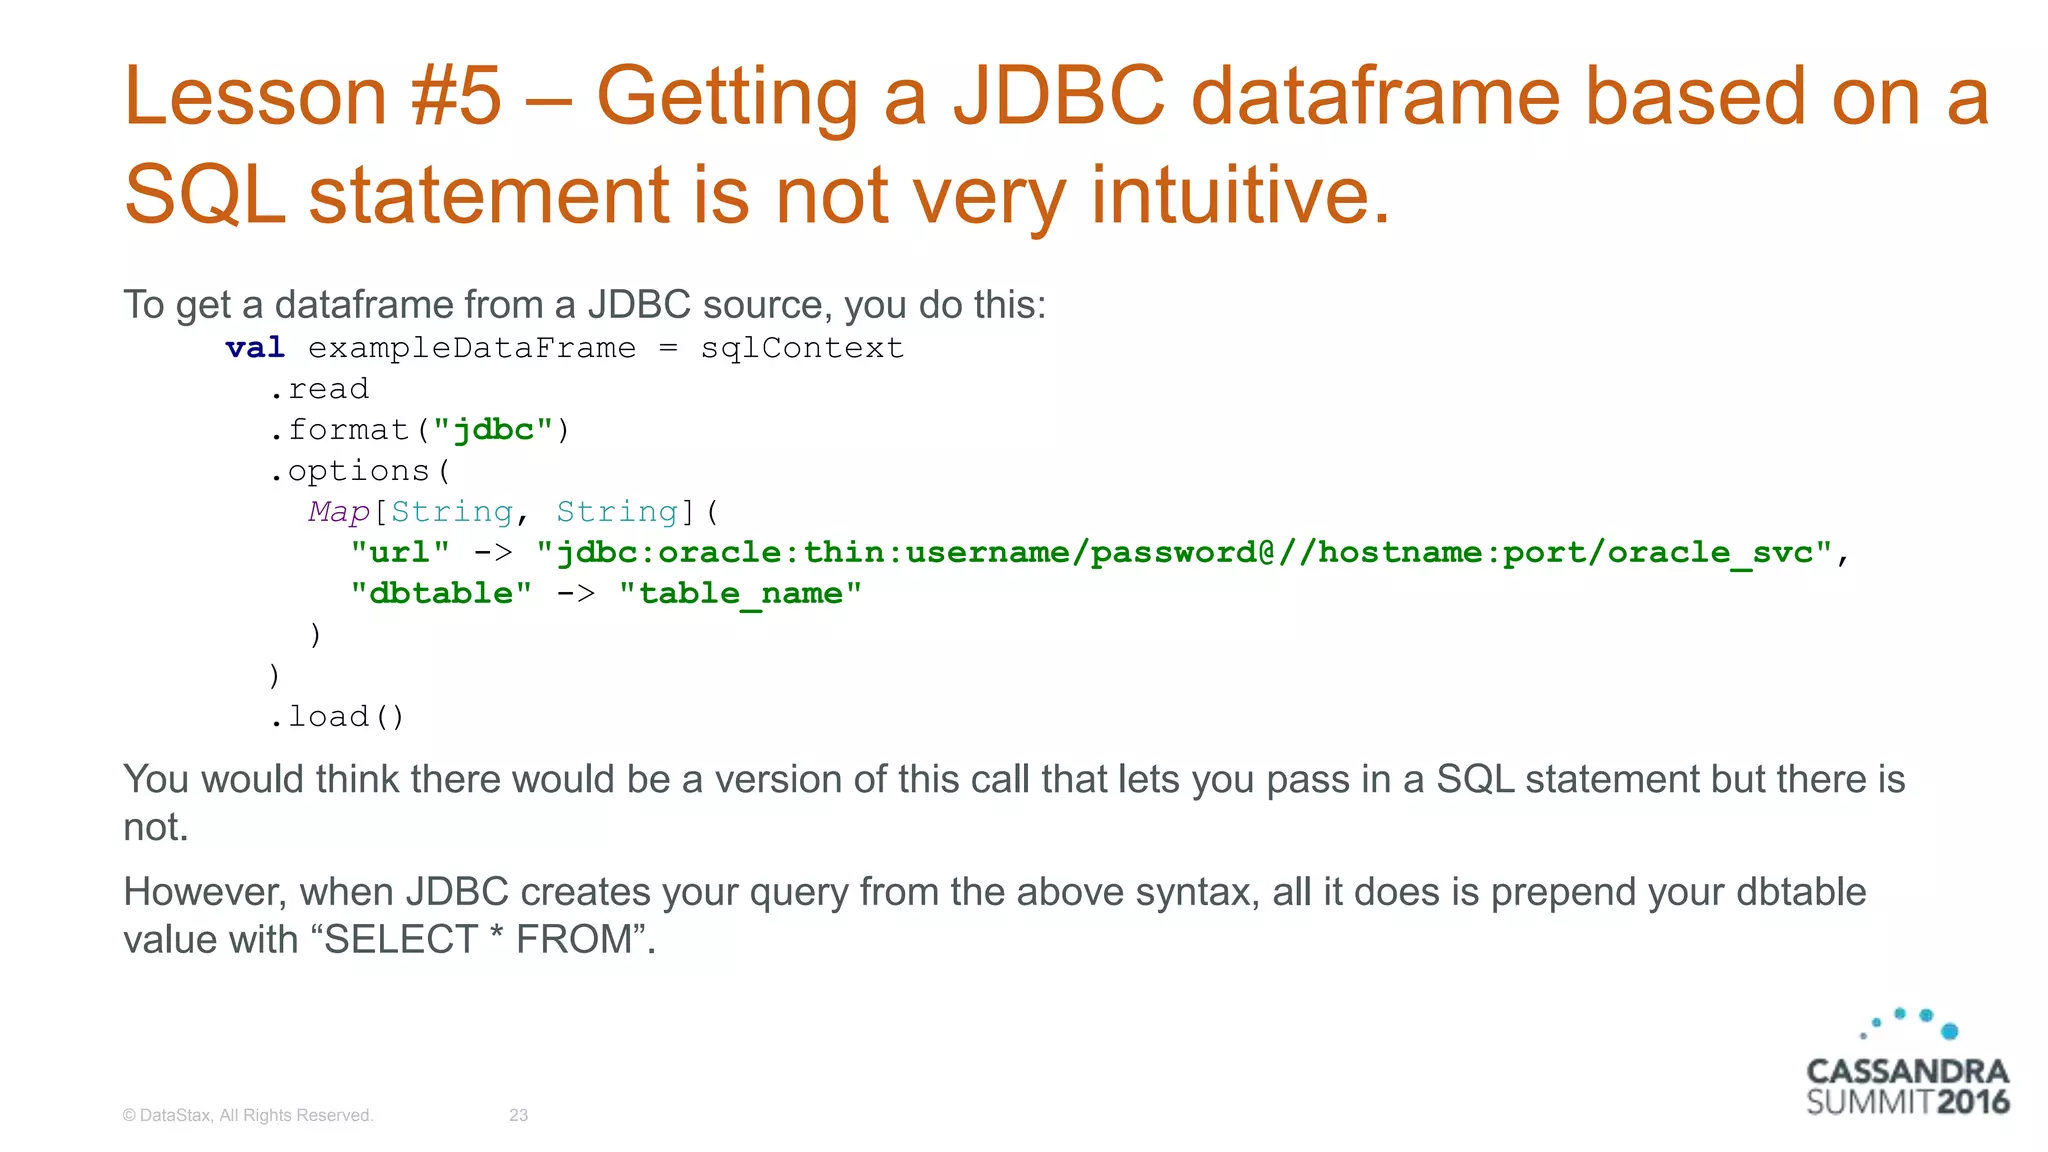Click the '.load()' code line
The height and width of the screenshot is (1152, 2048).
click(337, 717)
